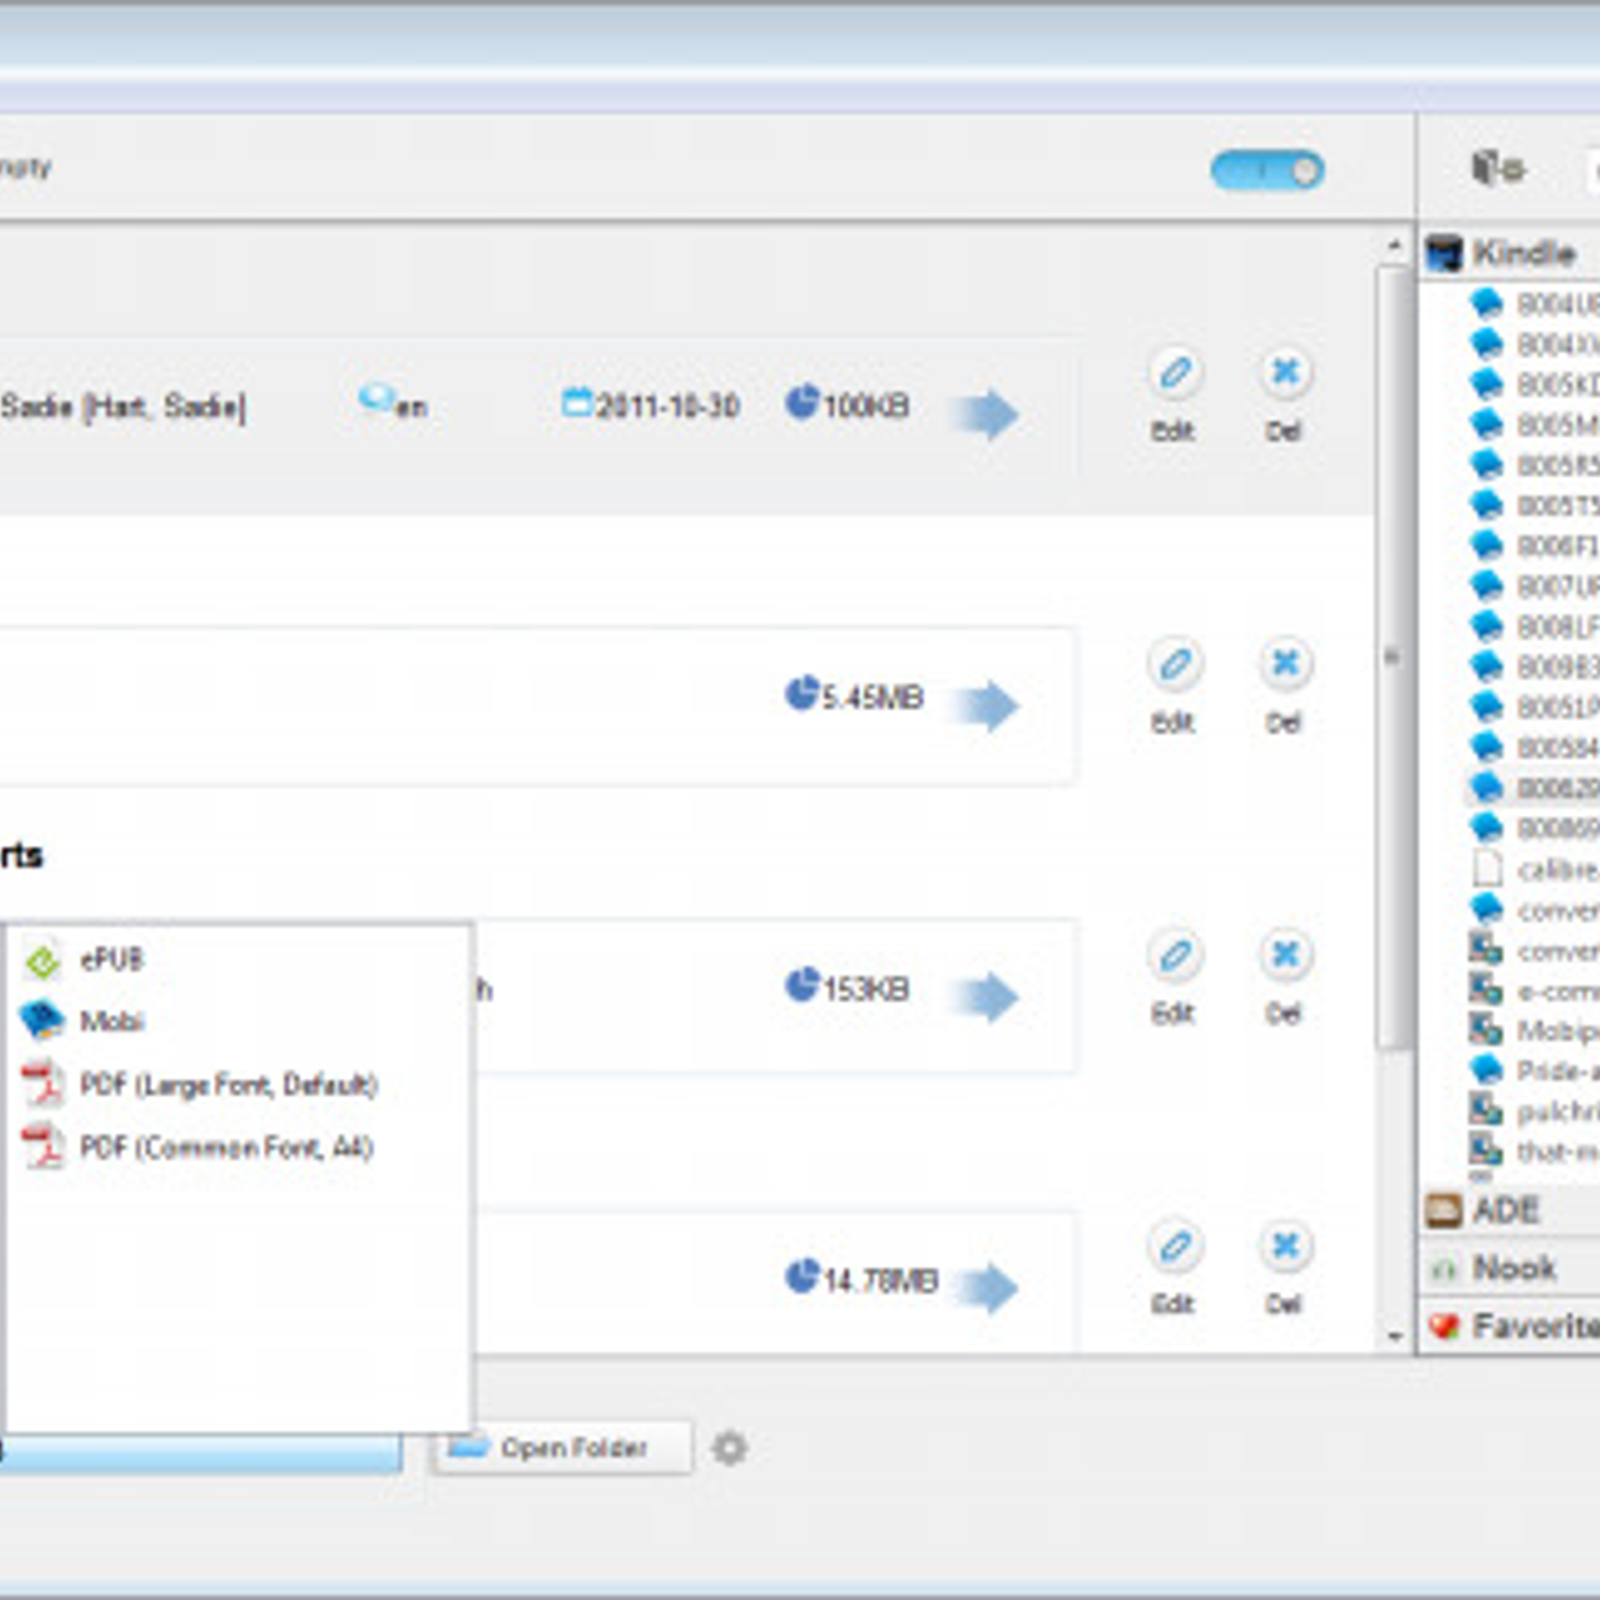Choose Mobi as output format
The width and height of the screenshot is (1600, 1600).
point(238,1021)
